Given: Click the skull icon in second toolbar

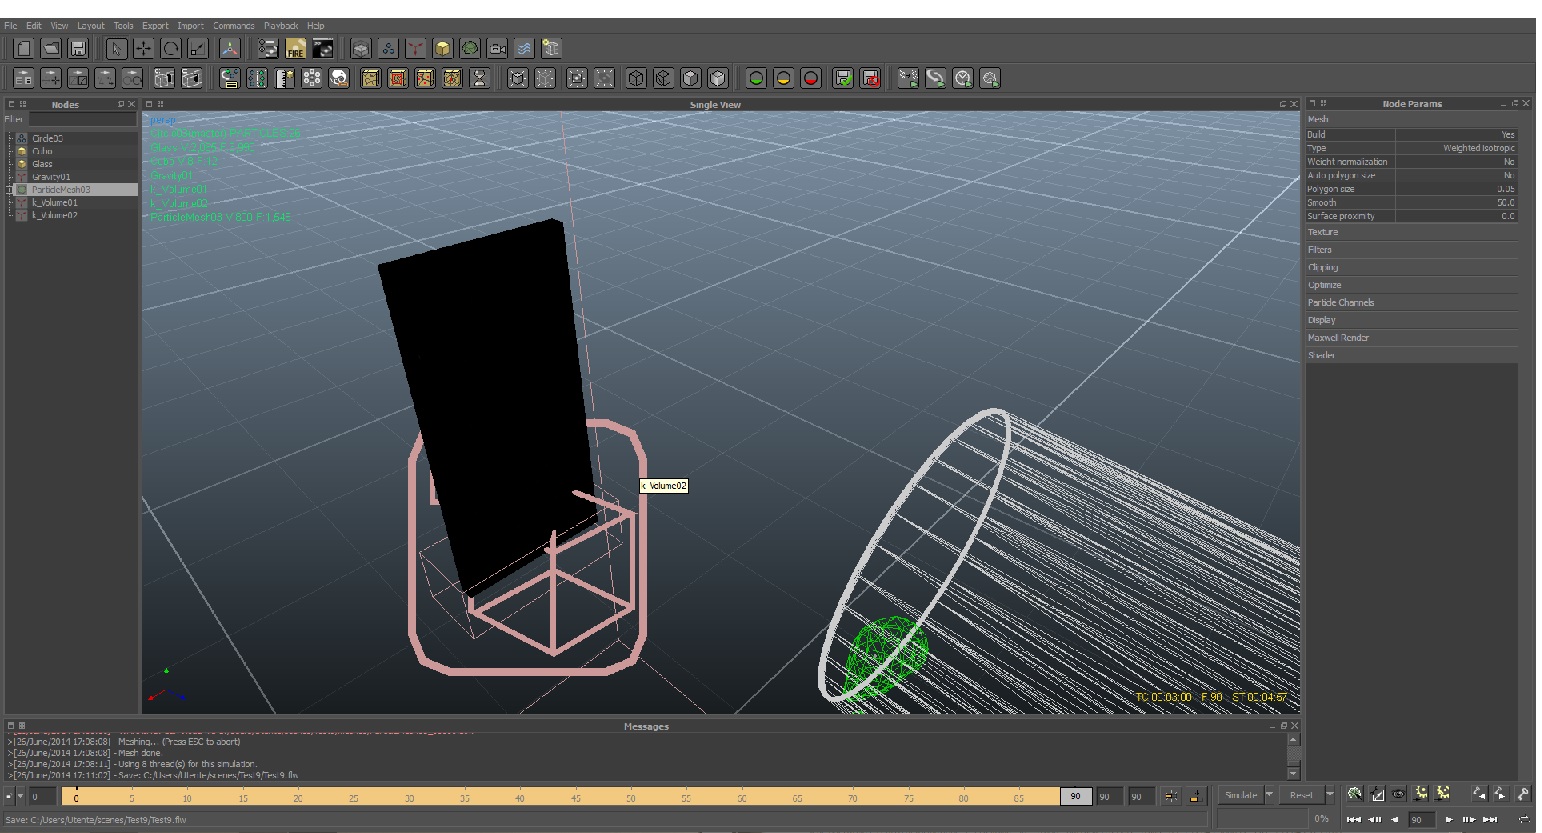Looking at the screenshot, I should click(x=339, y=78).
